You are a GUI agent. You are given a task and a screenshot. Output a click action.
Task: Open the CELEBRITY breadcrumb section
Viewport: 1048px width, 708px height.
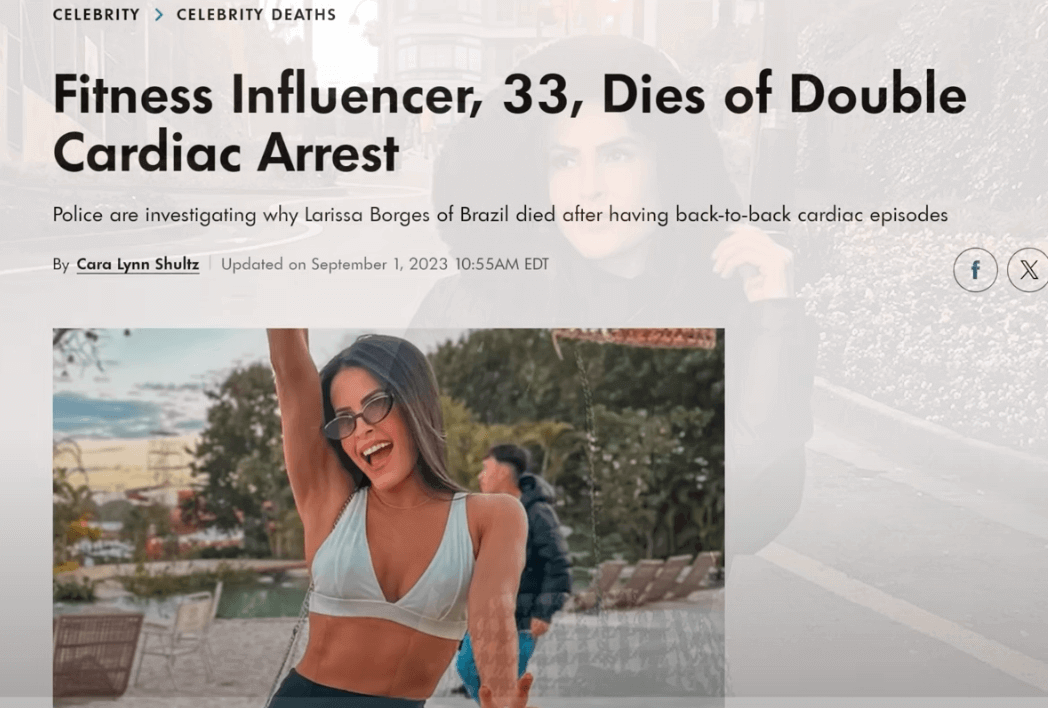(x=96, y=14)
